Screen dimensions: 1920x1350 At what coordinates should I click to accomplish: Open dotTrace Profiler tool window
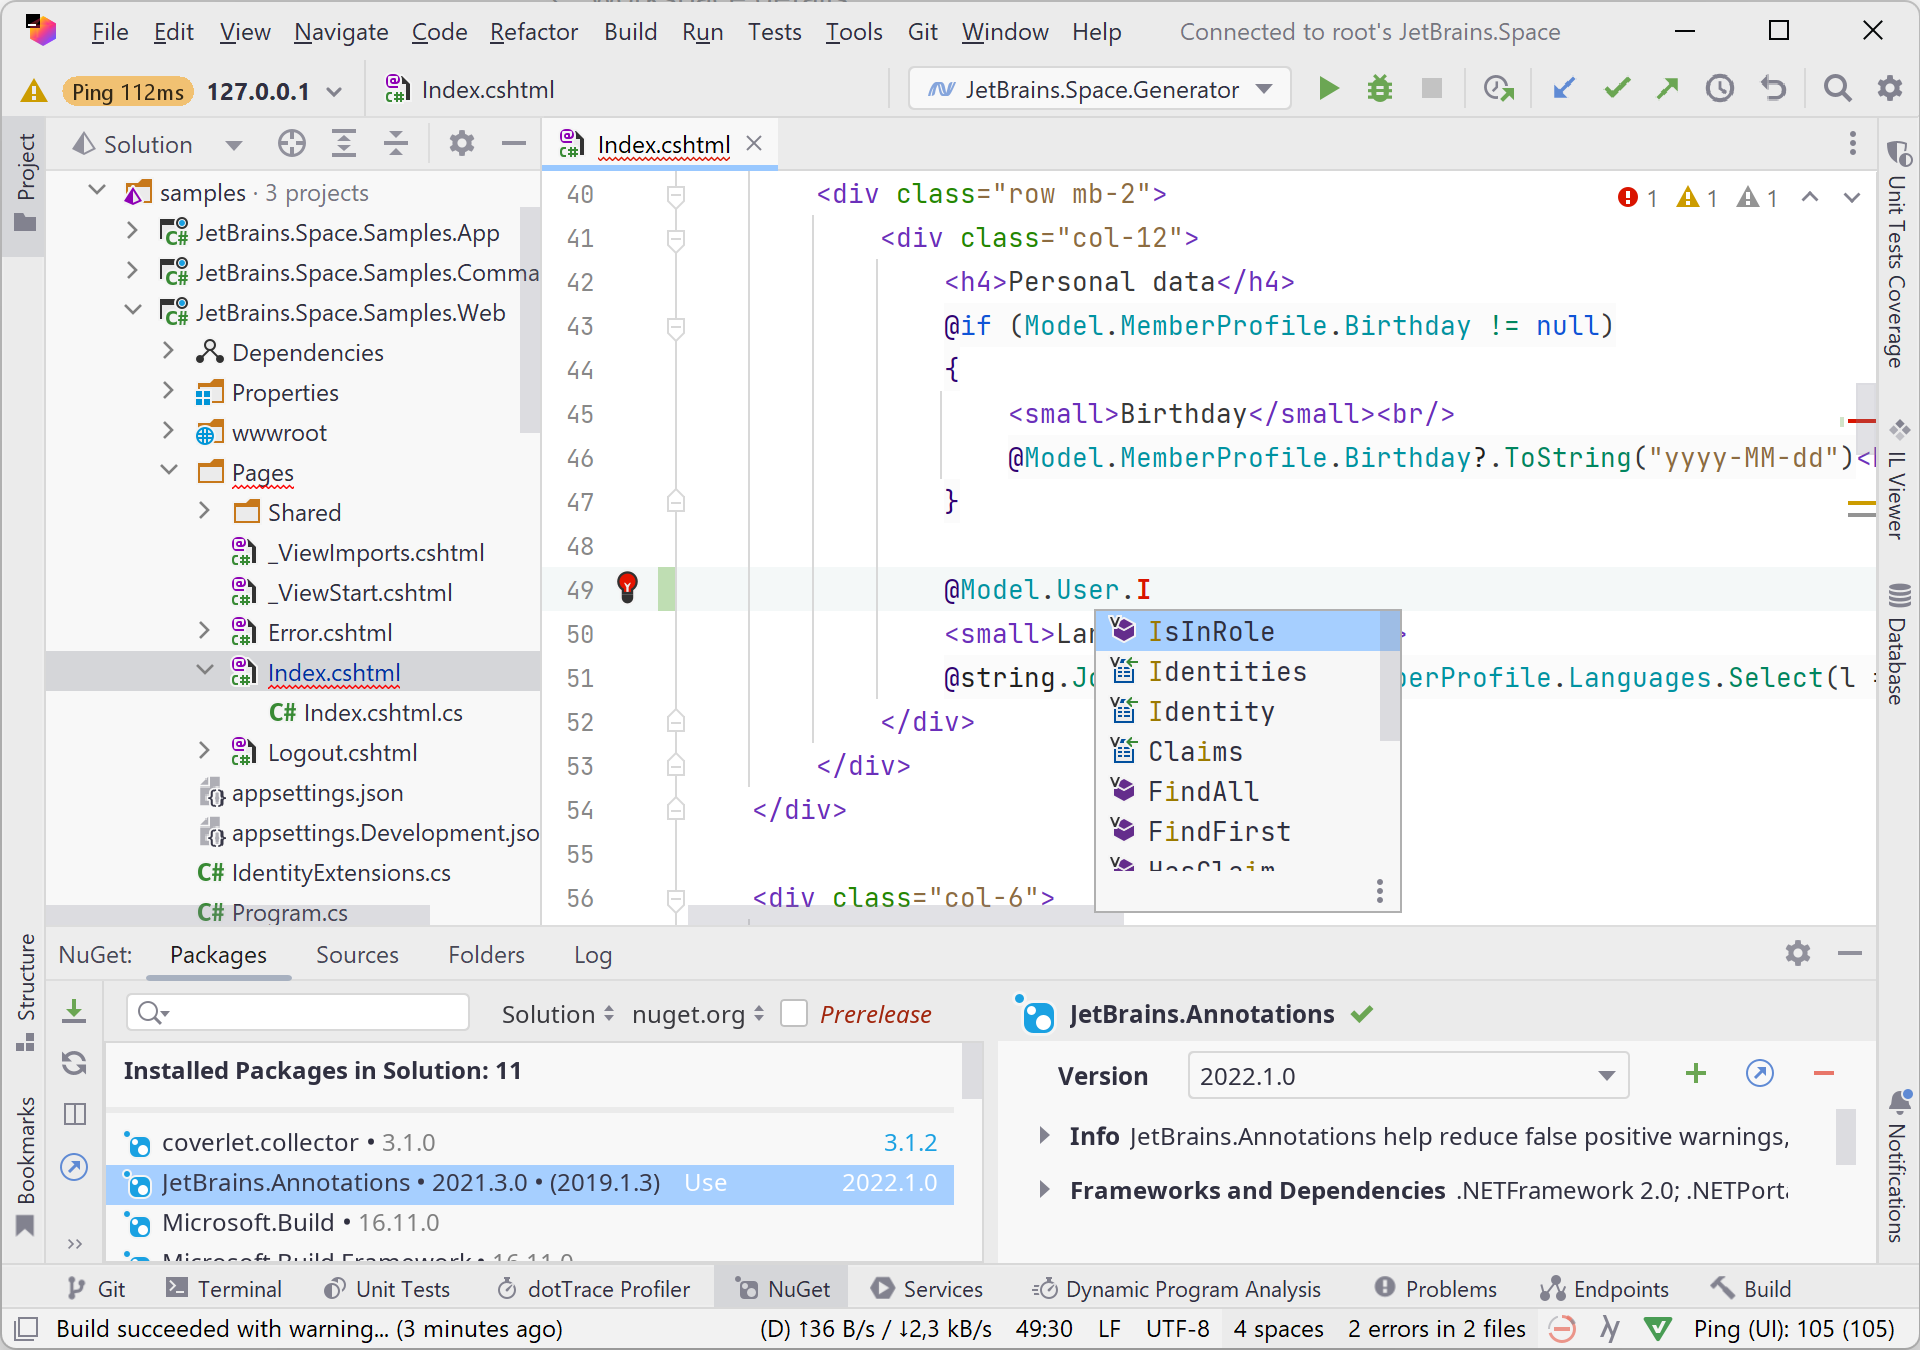[593, 1289]
